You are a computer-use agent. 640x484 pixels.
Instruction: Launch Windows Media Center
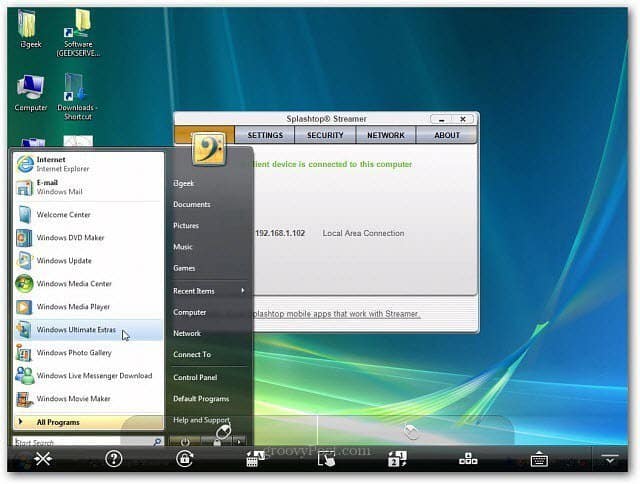pyautogui.click(x=89, y=283)
